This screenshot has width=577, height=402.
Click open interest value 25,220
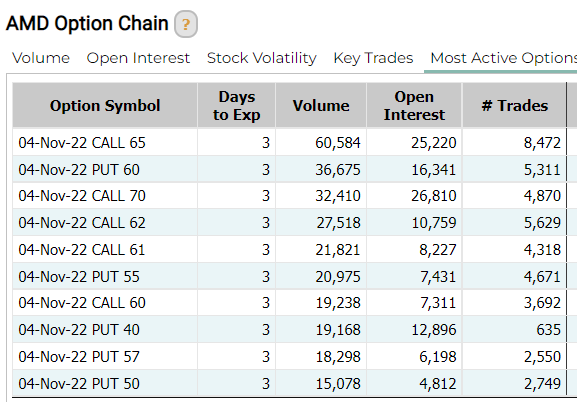434,143
